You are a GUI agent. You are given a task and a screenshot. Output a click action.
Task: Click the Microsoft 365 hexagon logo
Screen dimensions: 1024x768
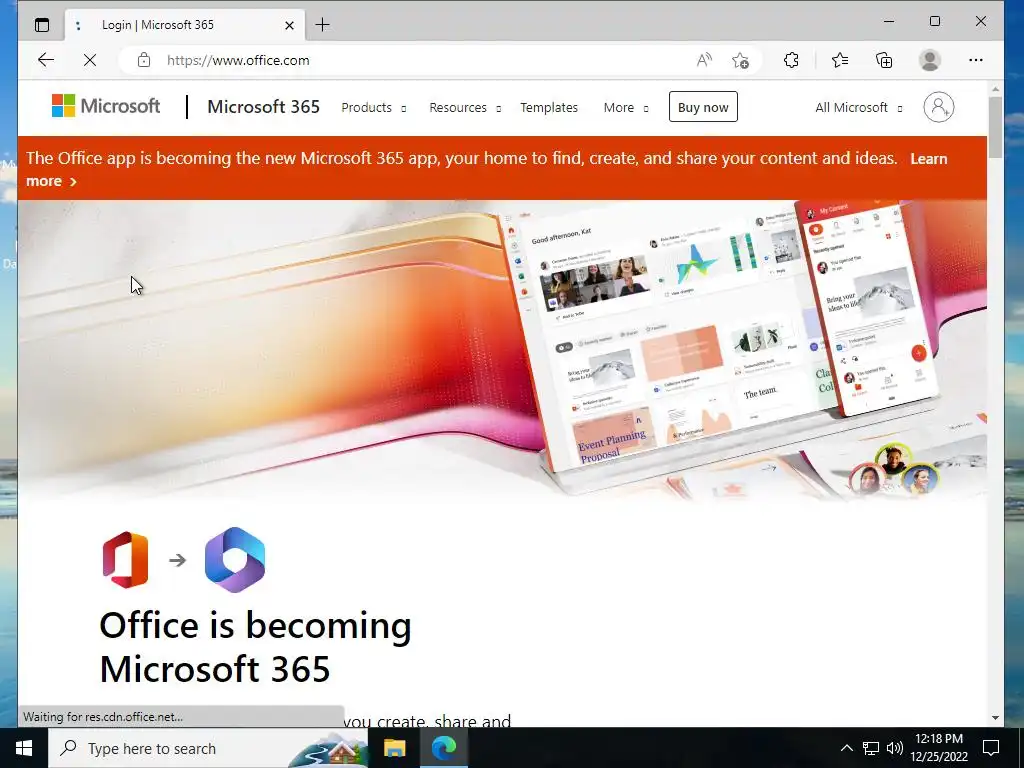[234, 560]
